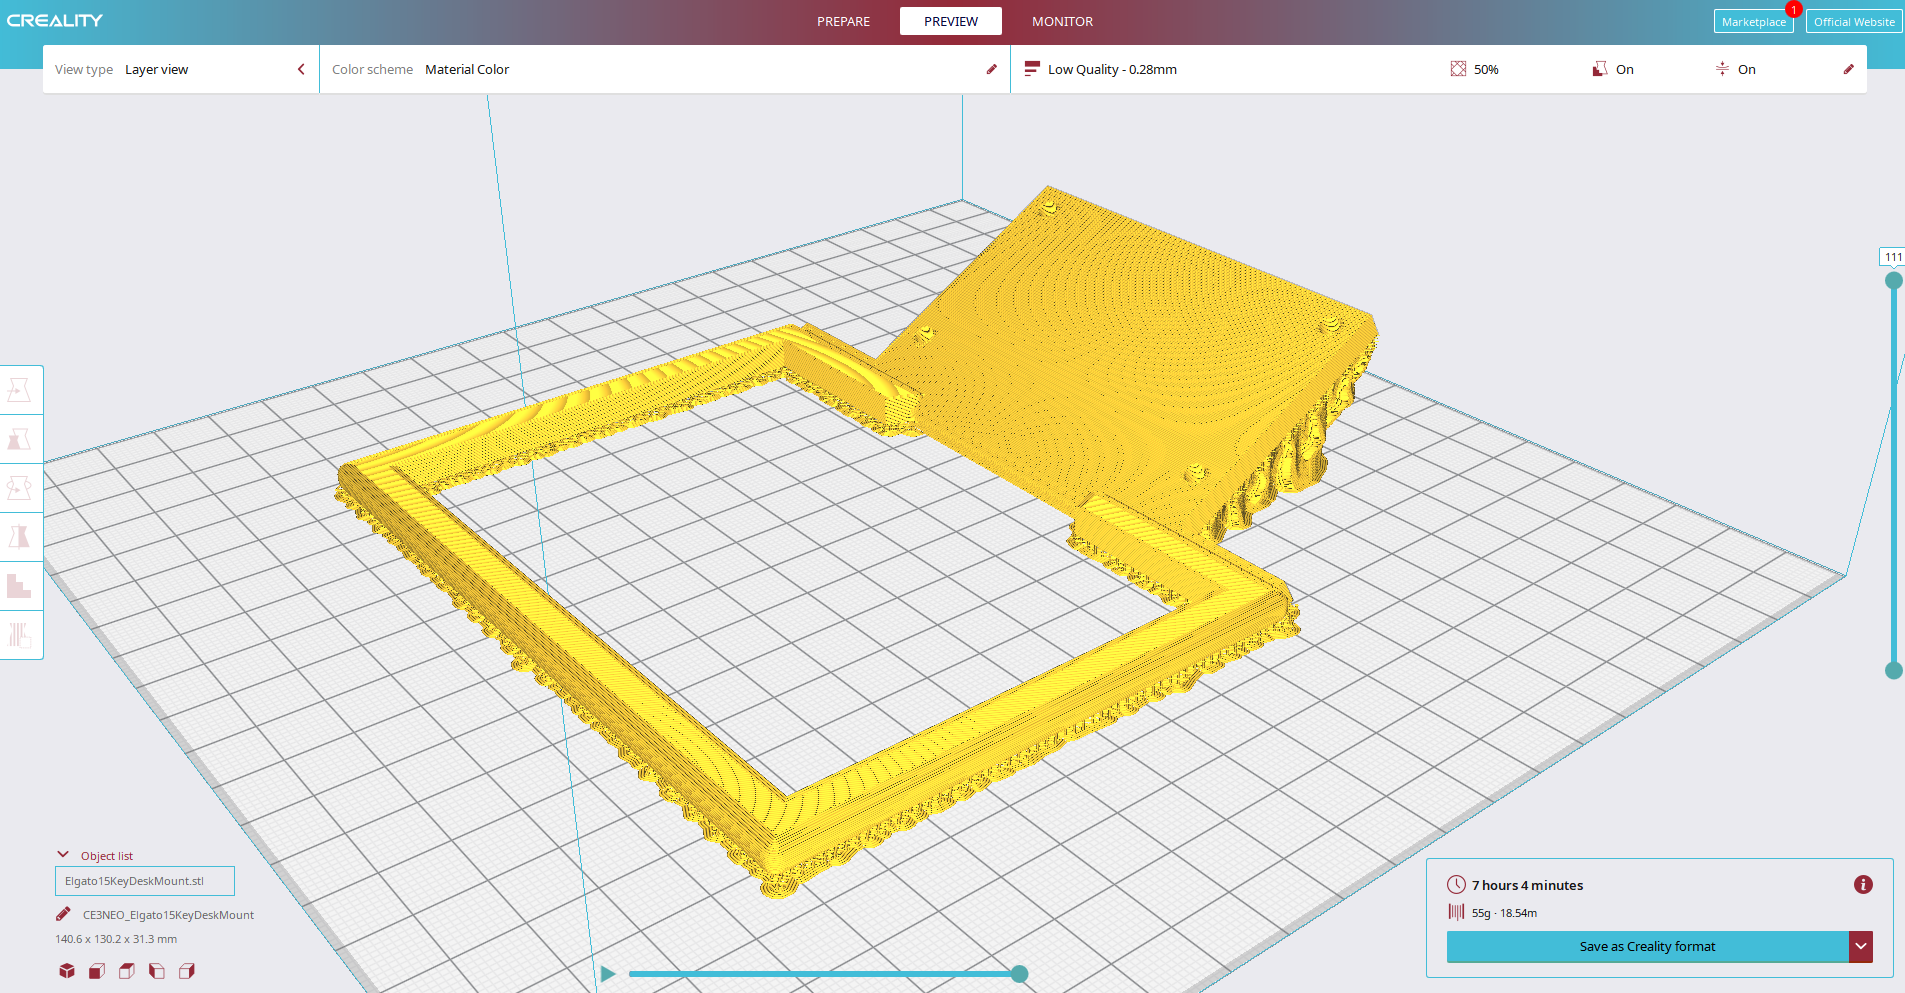Select the Scale tool in left toolbar
This screenshot has width=1905, height=993.
coord(19,439)
